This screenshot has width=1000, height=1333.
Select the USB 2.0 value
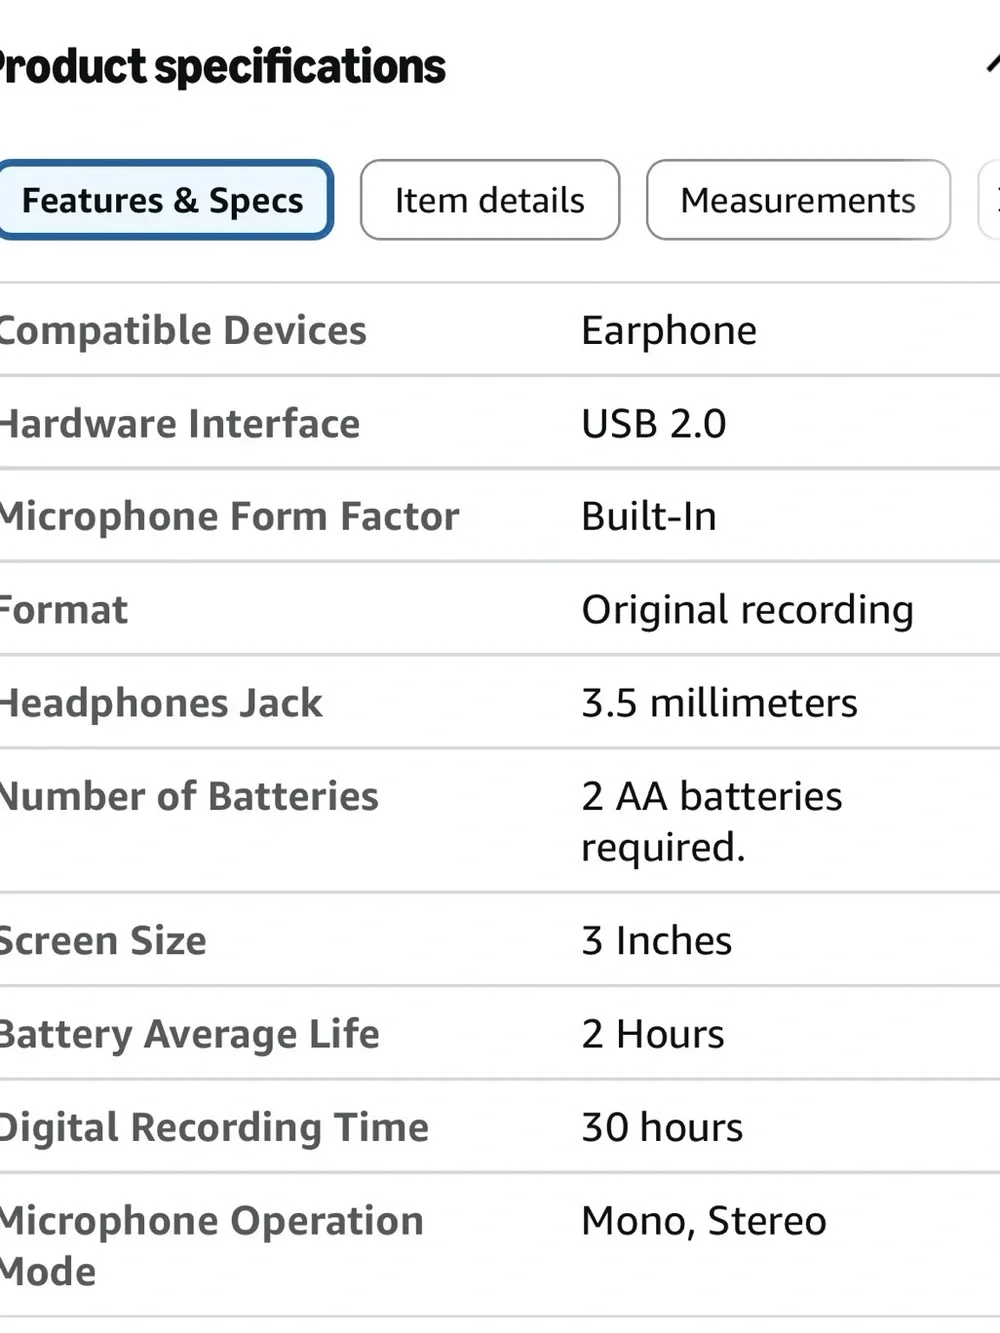(x=654, y=424)
